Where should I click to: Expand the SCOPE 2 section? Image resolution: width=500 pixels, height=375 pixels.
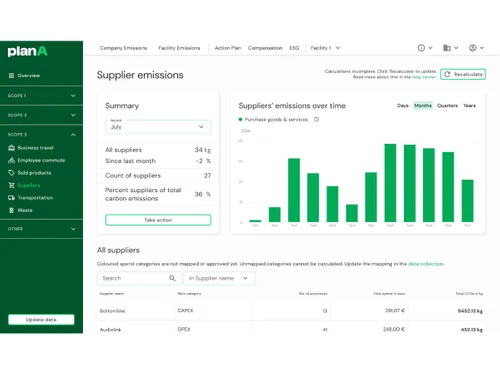[41, 115]
